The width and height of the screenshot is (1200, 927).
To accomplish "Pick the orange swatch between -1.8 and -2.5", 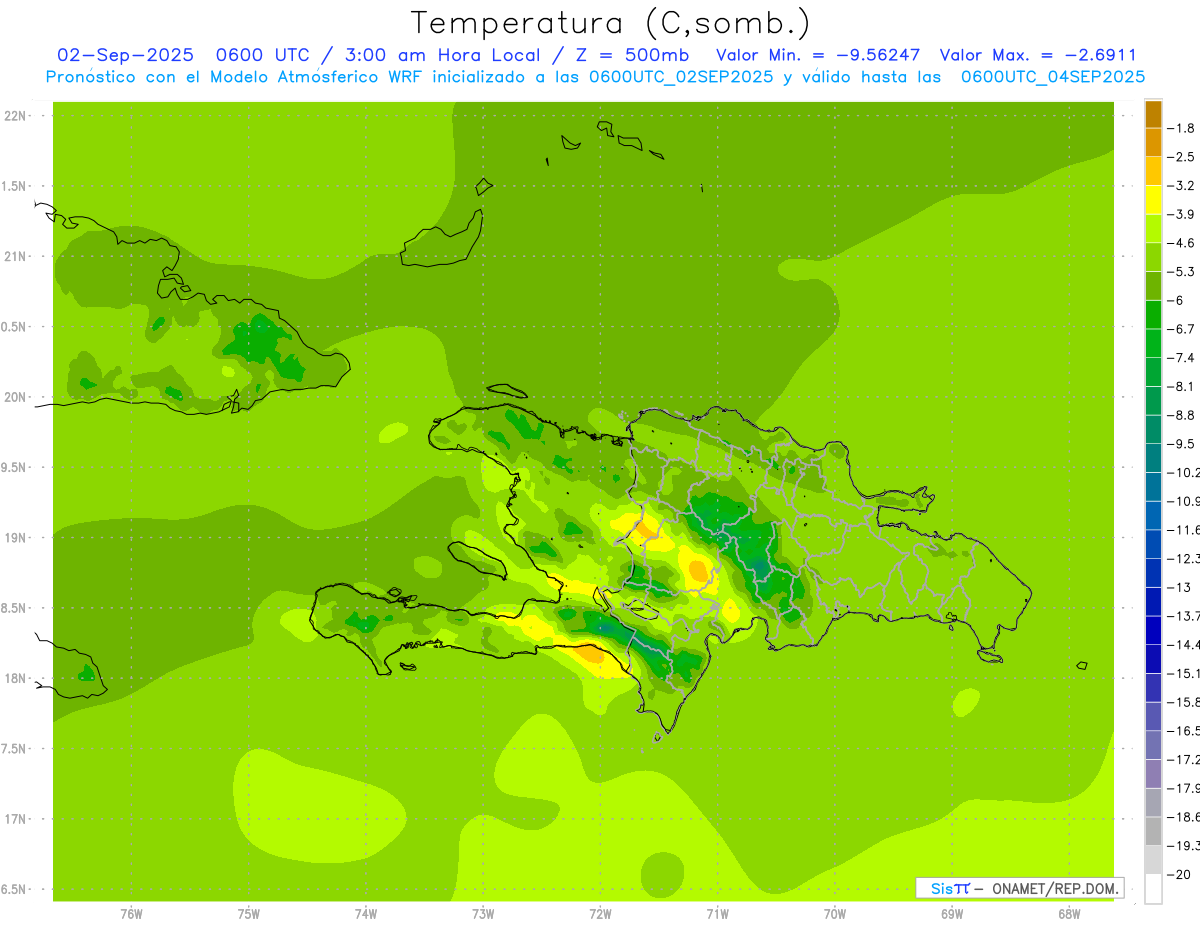I will pyautogui.click(x=1153, y=143).
